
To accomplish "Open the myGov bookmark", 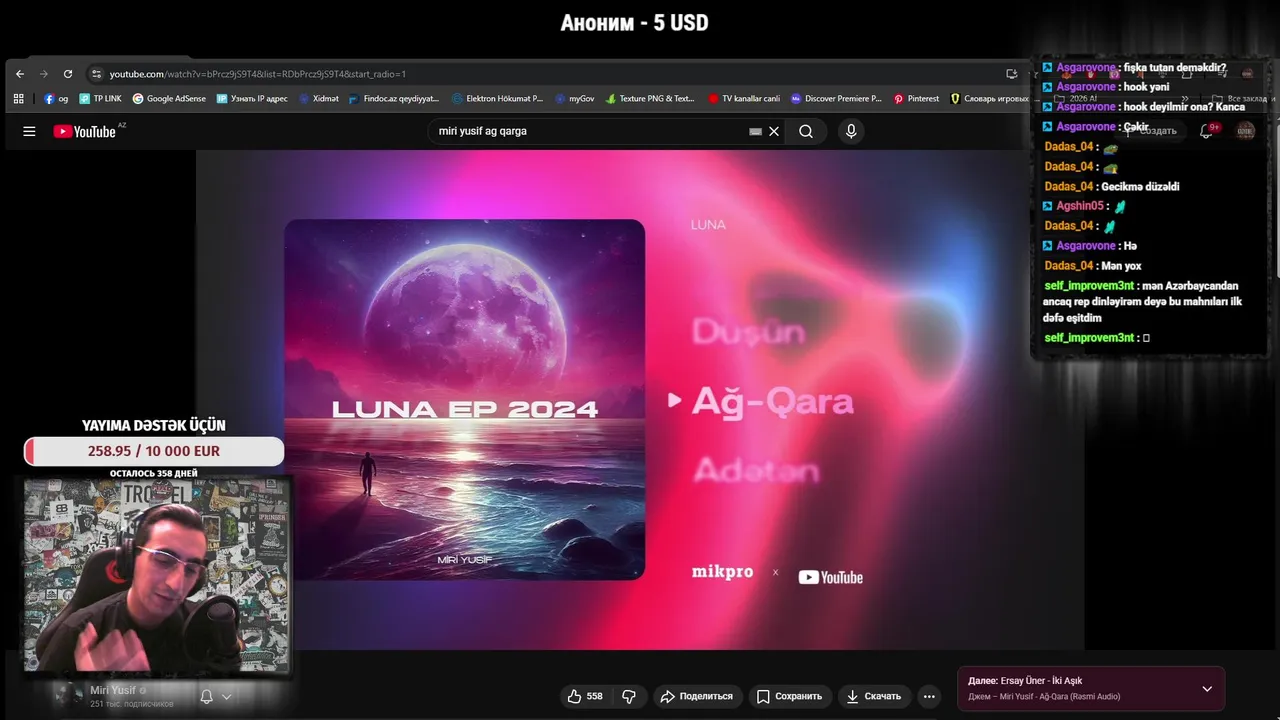I will point(575,99).
